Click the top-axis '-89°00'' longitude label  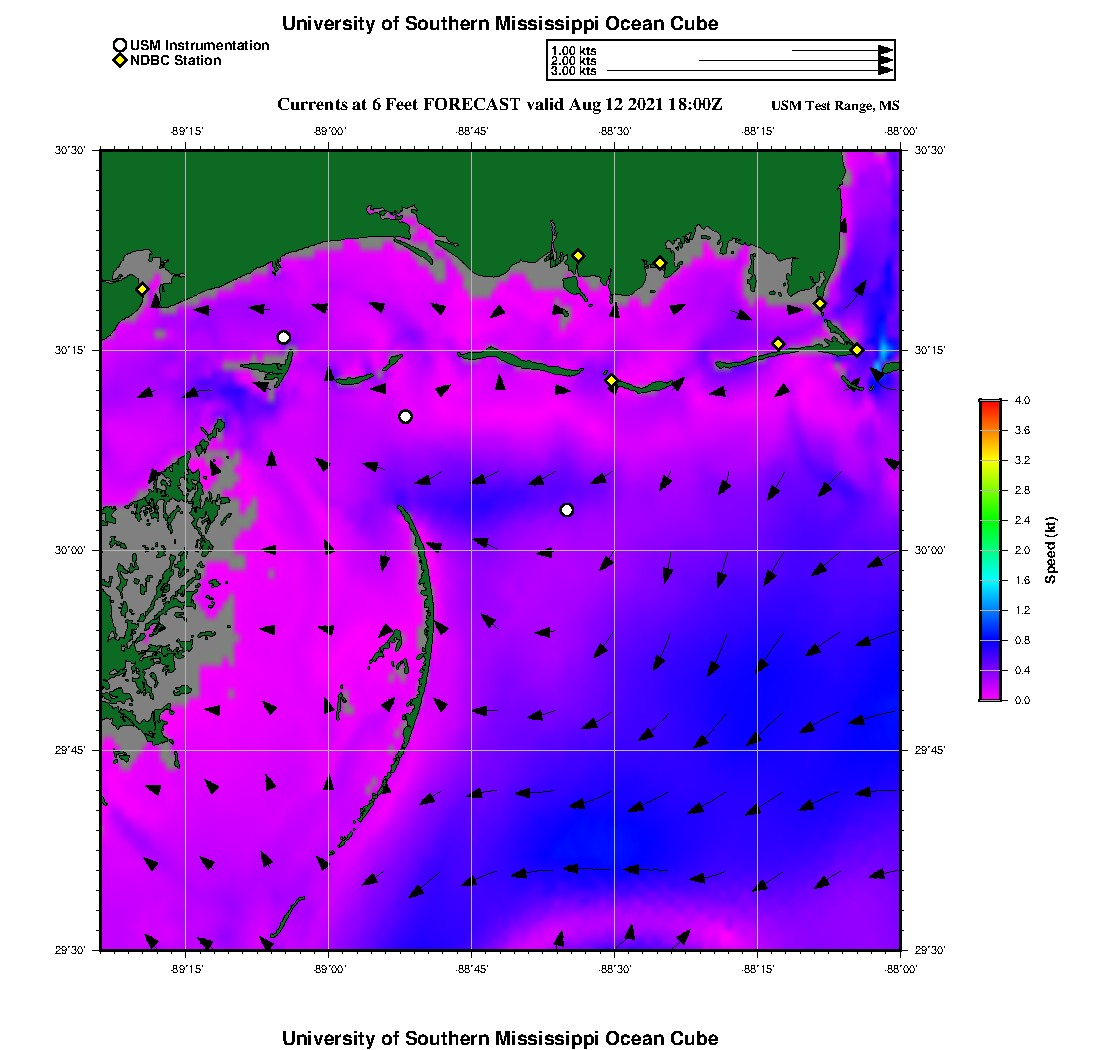point(330,131)
